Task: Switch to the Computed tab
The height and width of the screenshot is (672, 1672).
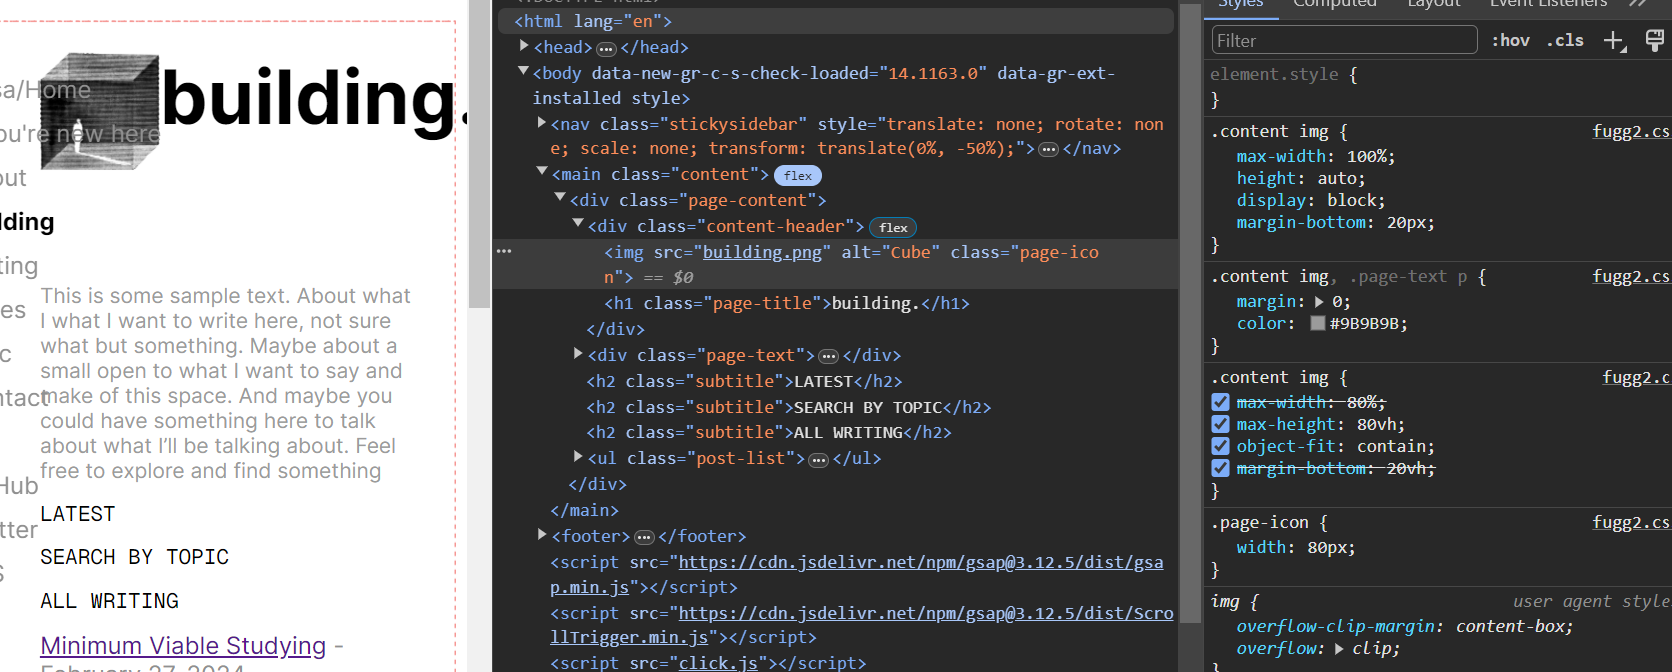Action: [x=1335, y=4]
